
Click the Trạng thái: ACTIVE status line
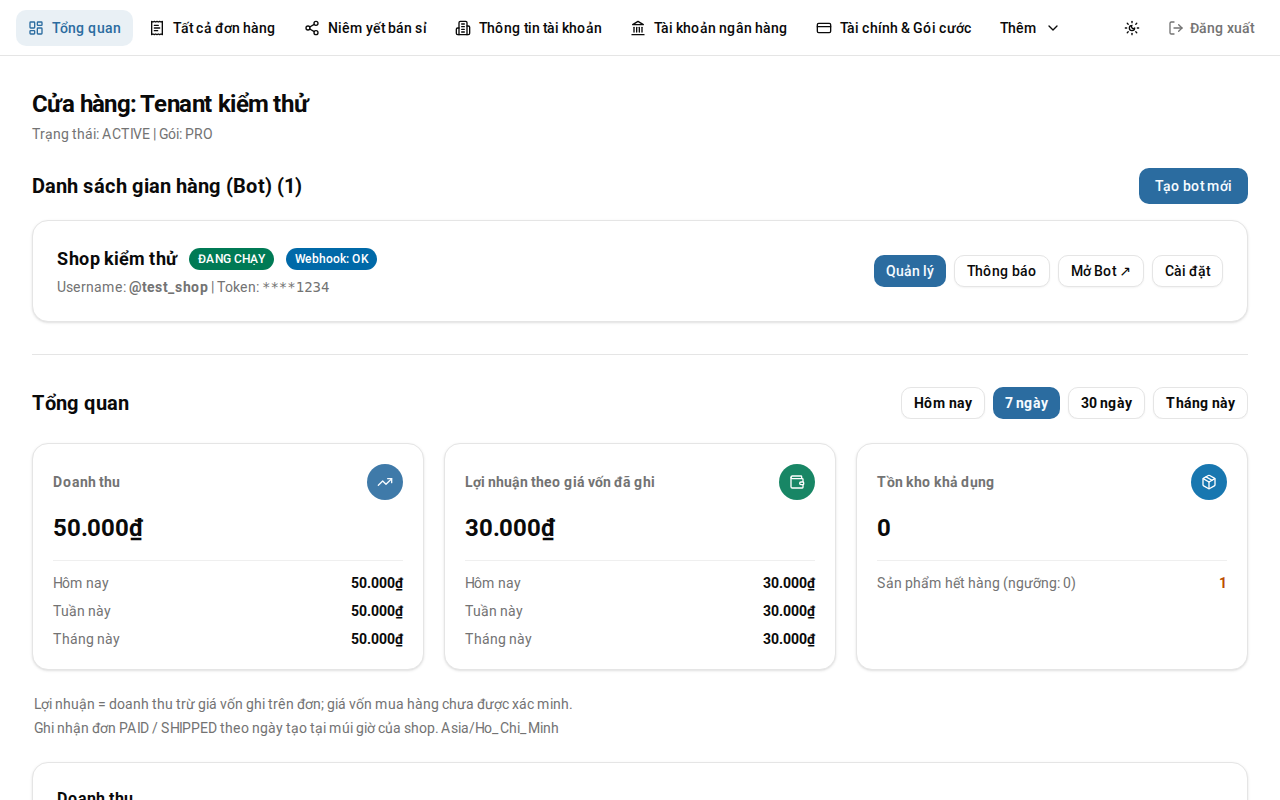[122, 134]
